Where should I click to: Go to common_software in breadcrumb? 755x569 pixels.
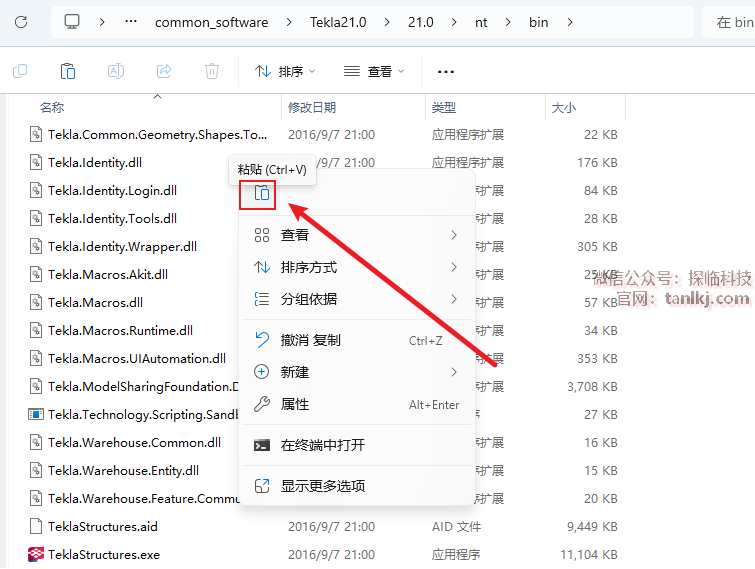[x=211, y=22]
